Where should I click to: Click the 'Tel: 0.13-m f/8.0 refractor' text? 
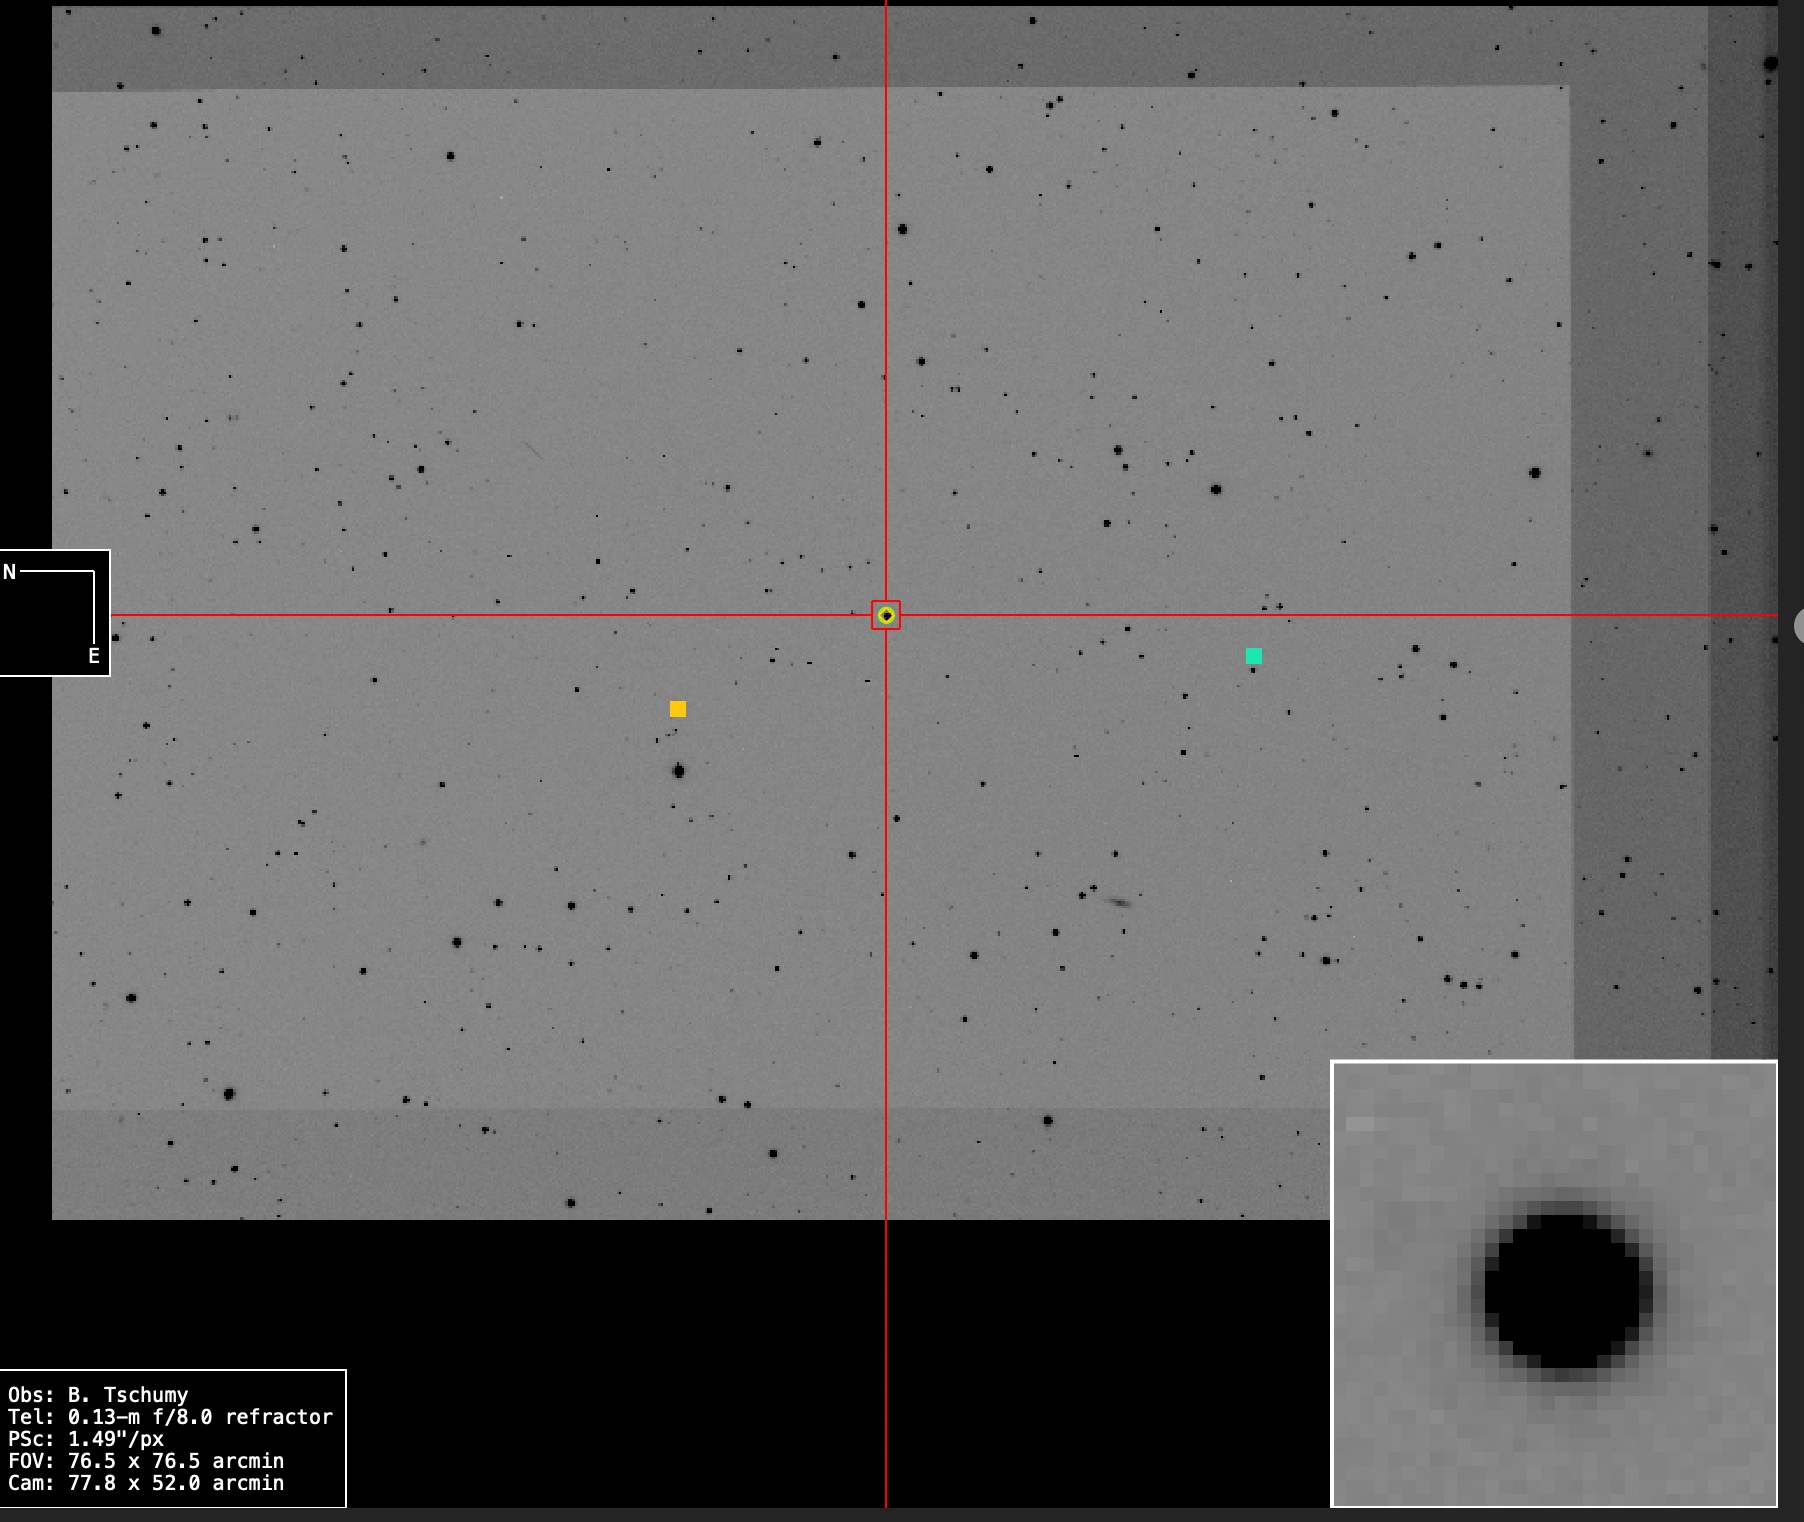170,1417
